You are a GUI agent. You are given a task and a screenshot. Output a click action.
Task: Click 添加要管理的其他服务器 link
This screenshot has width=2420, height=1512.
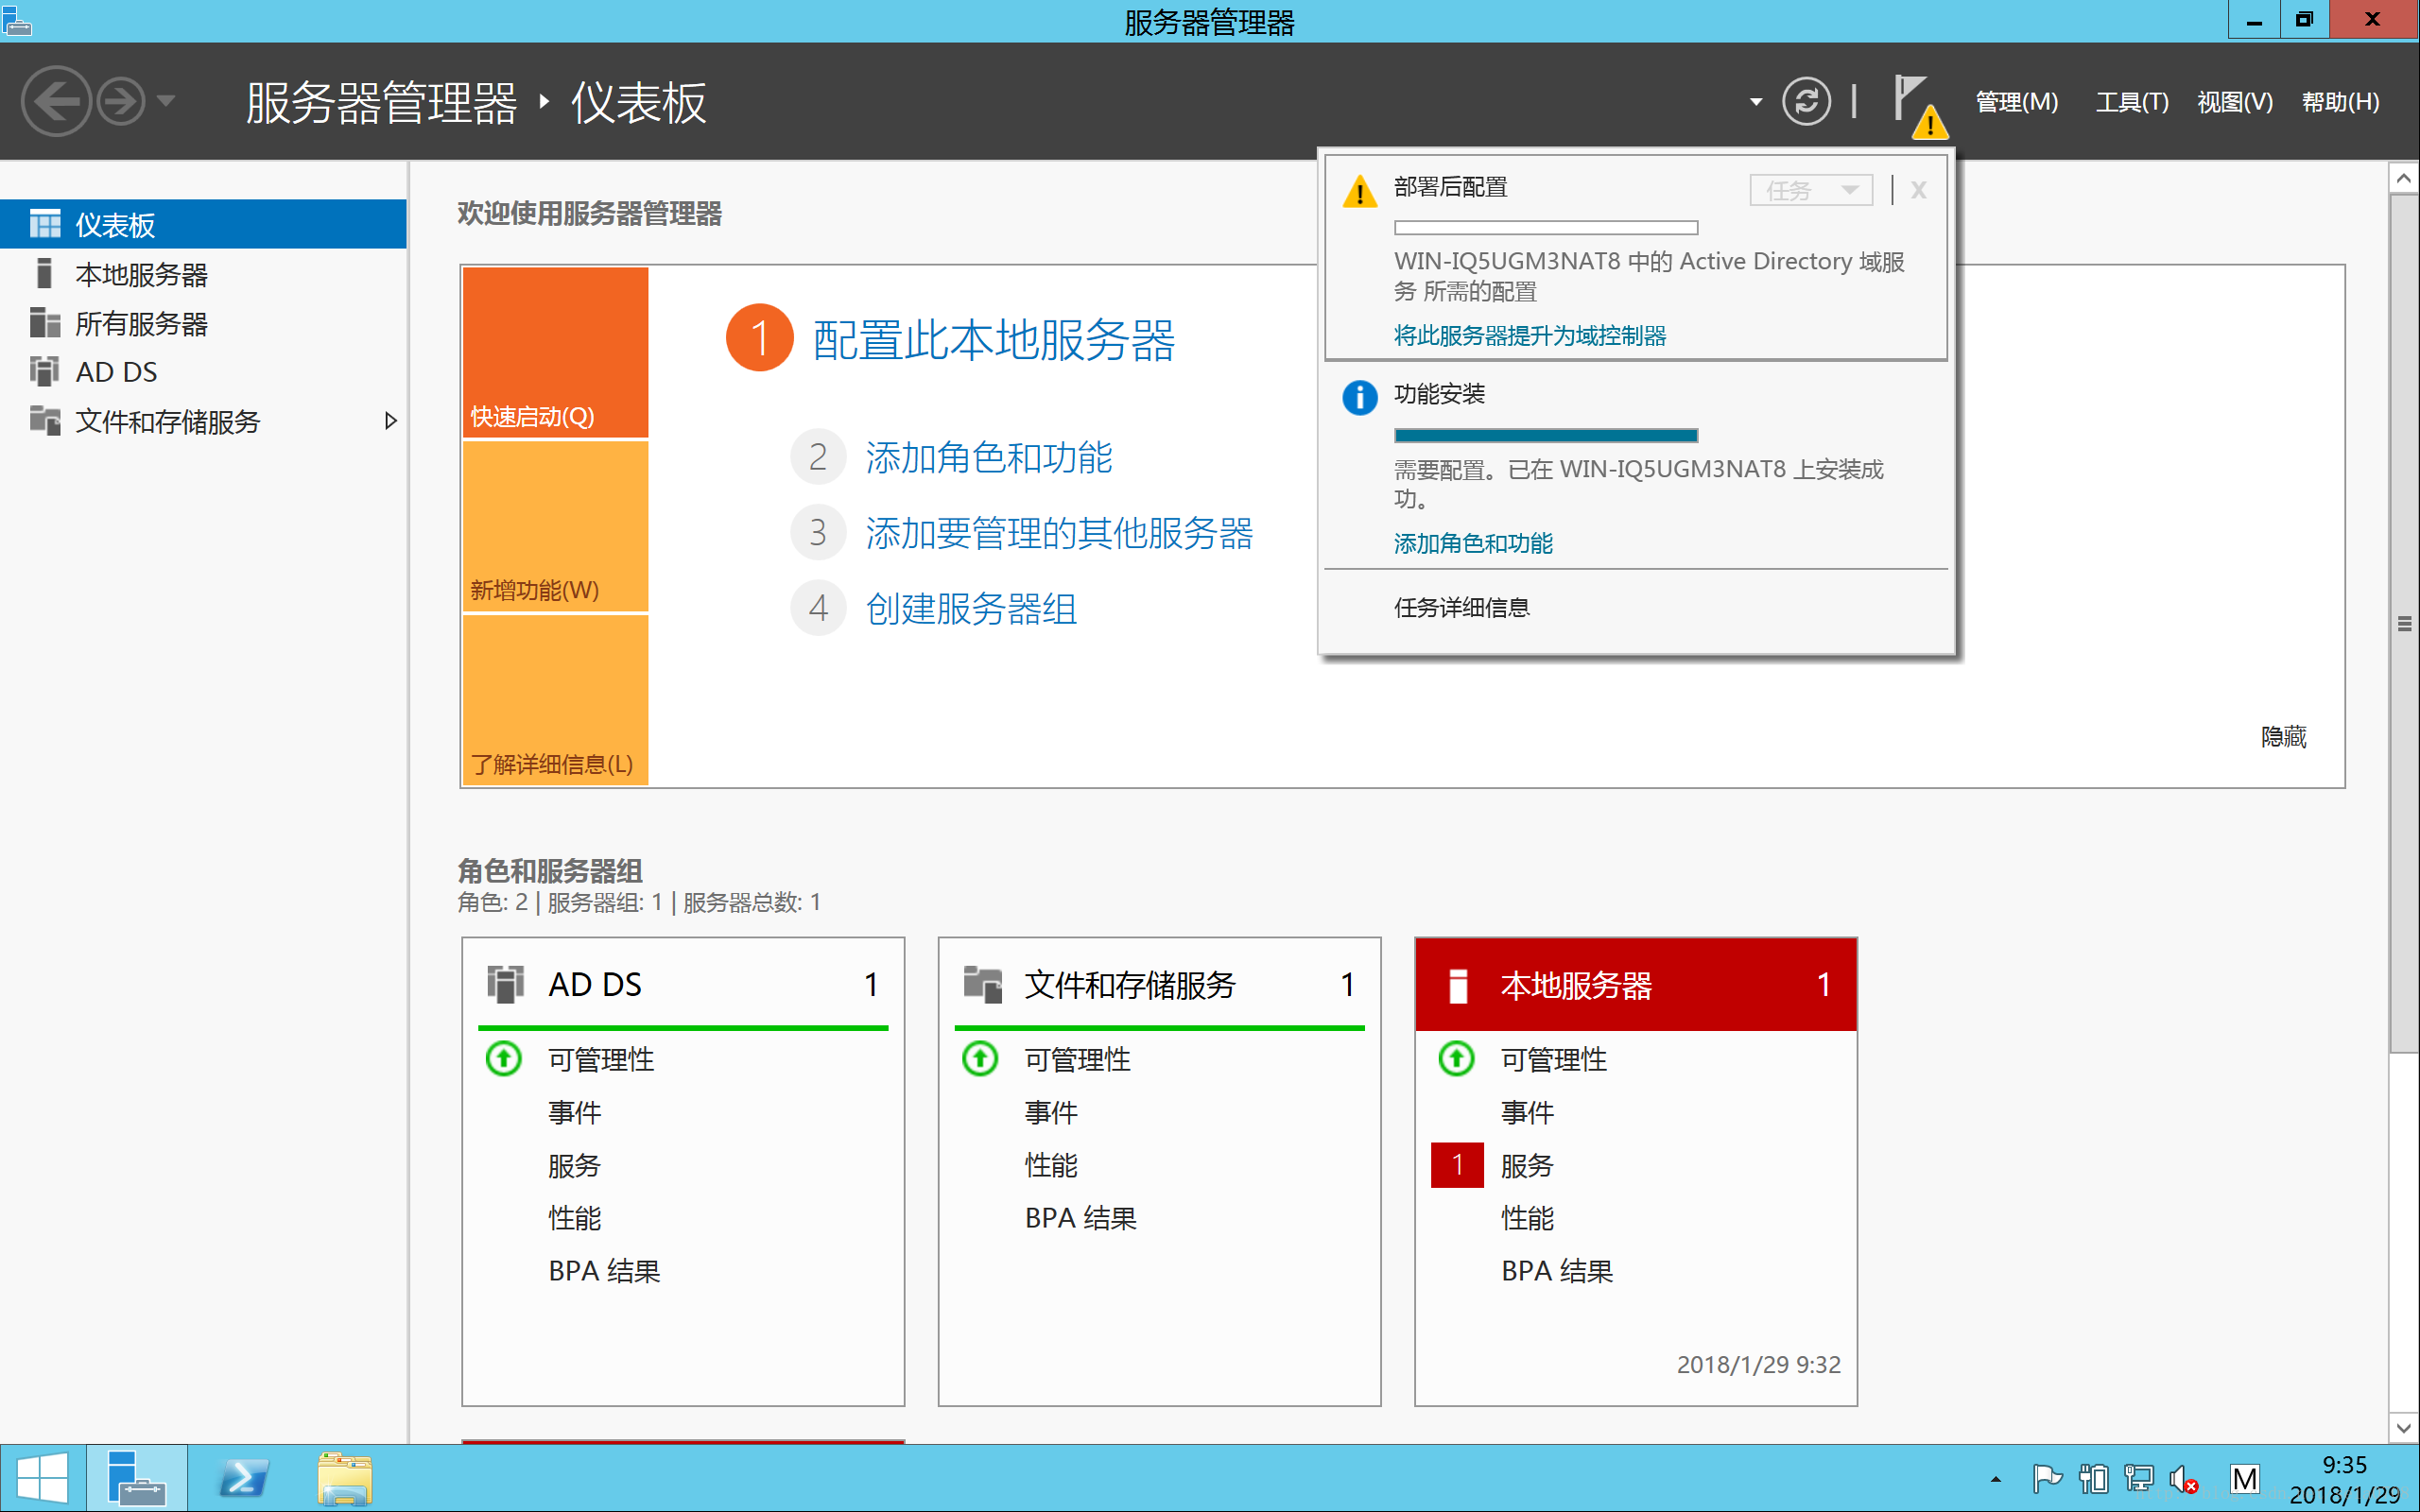(1059, 533)
